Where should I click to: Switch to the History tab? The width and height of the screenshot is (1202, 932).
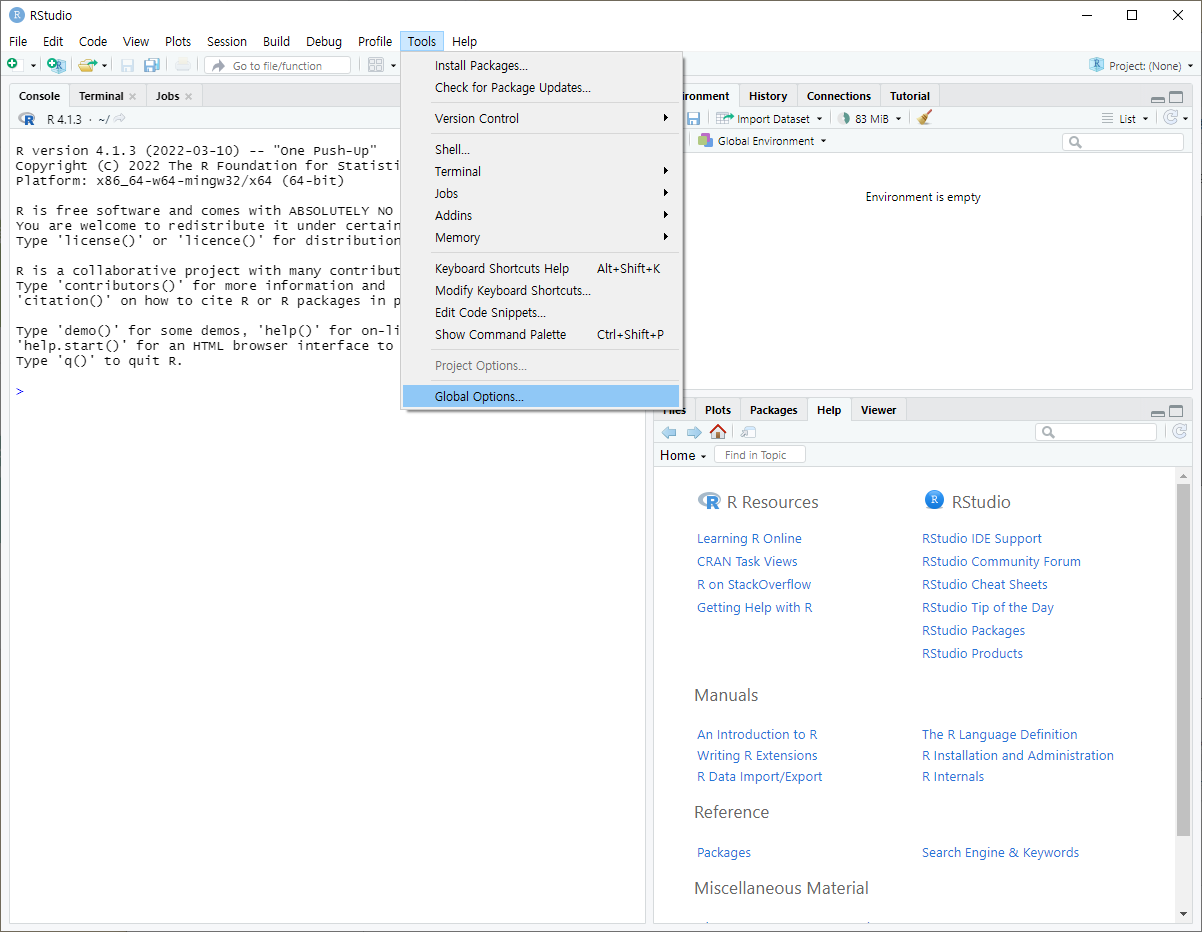point(768,96)
